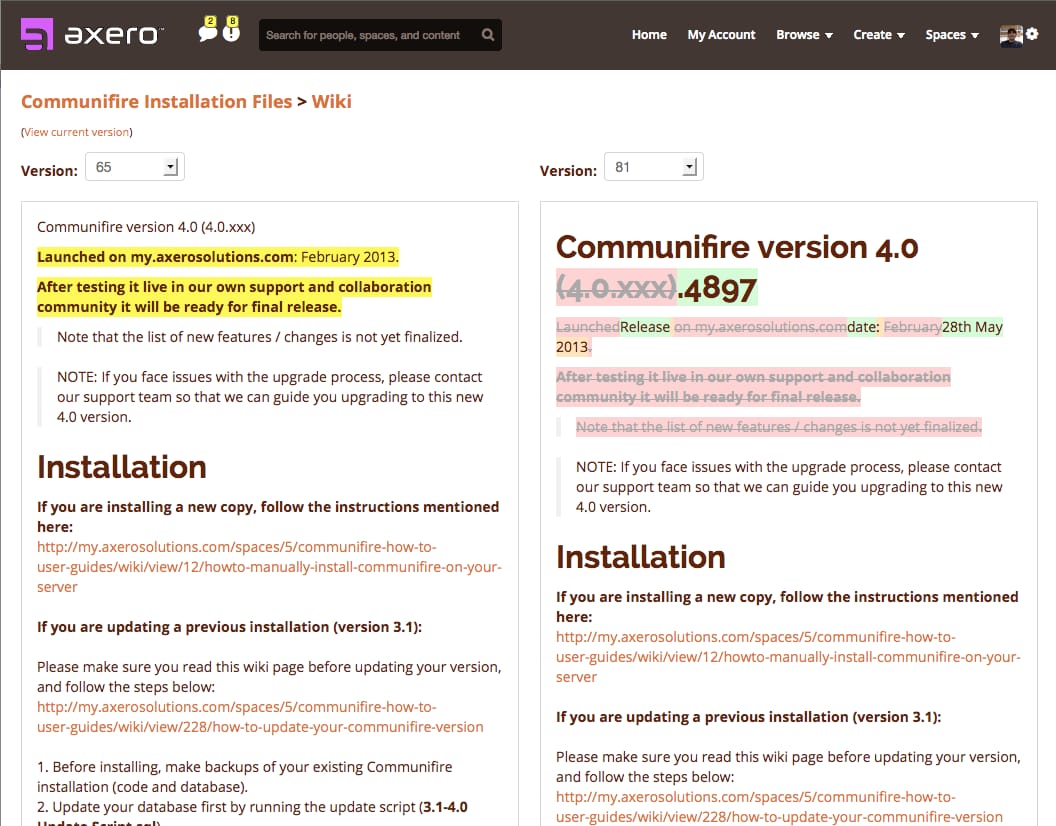Click the right panel Installation heading
This screenshot has height=826, width=1056.
click(x=640, y=557)
